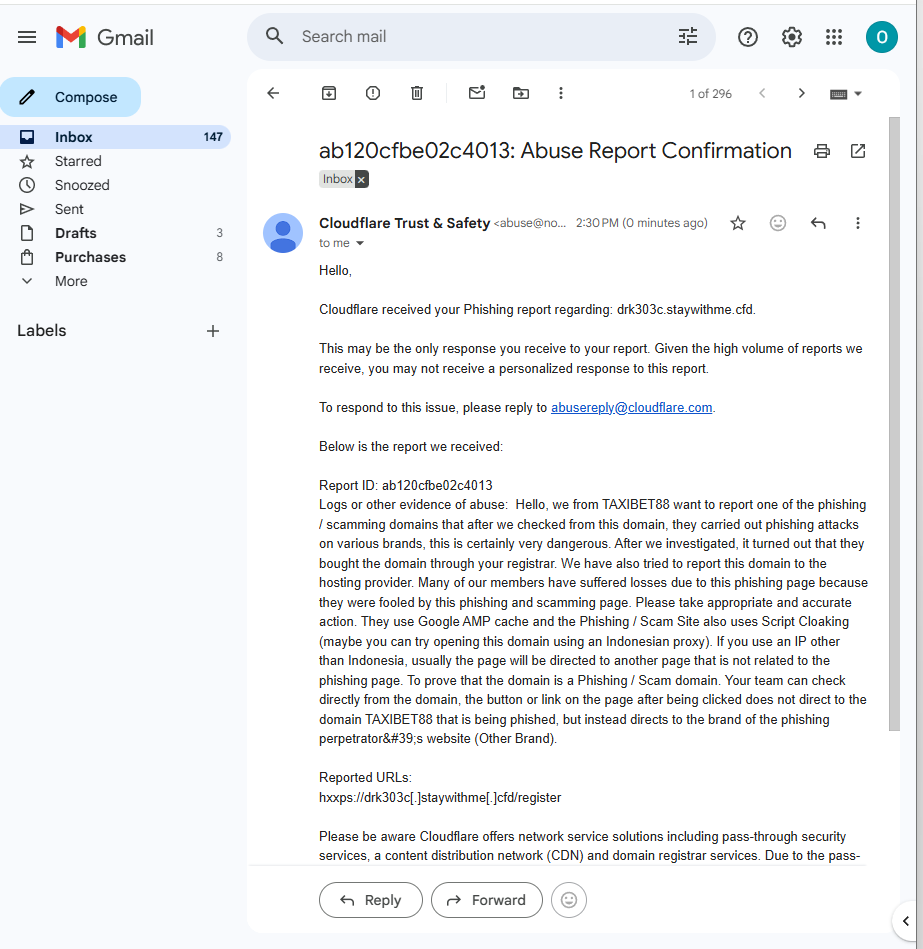This screenshot has height=949, width=923.
Task: Mark the email as unread
Action: coord(477,93)
